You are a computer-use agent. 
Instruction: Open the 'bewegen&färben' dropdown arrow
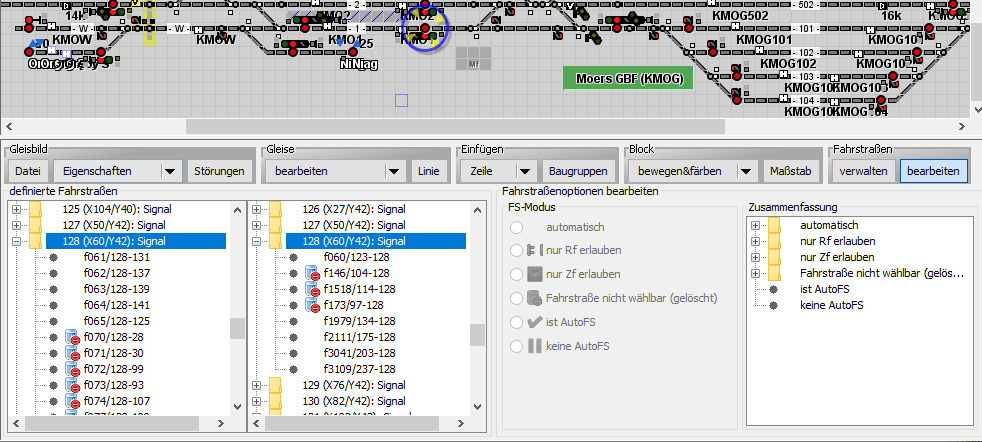745,172
